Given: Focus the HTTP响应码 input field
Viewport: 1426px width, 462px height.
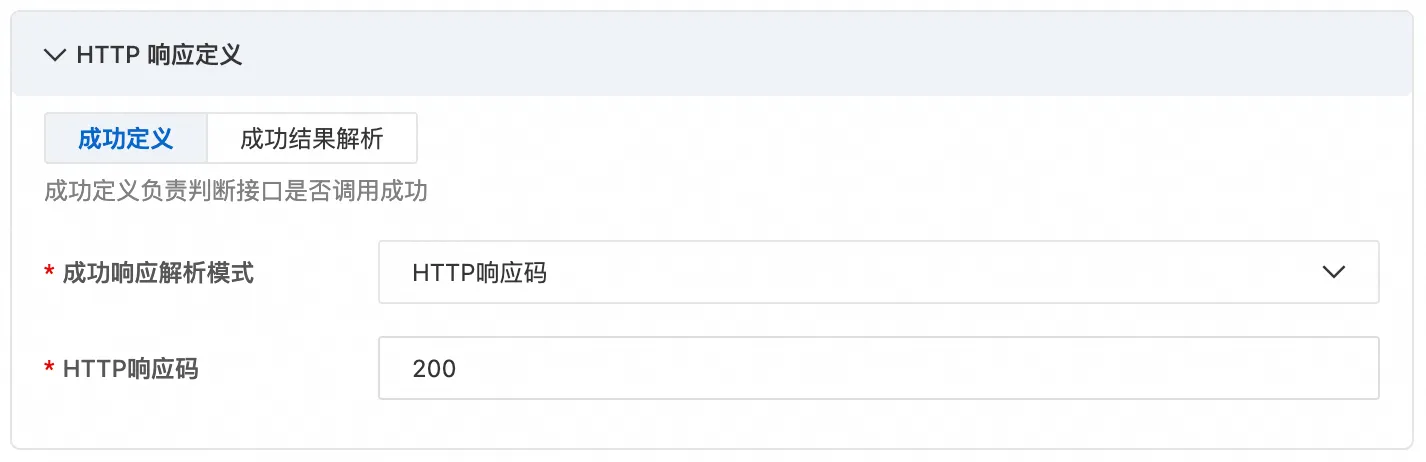Looking at the screenshot, I should click(878, 368).
